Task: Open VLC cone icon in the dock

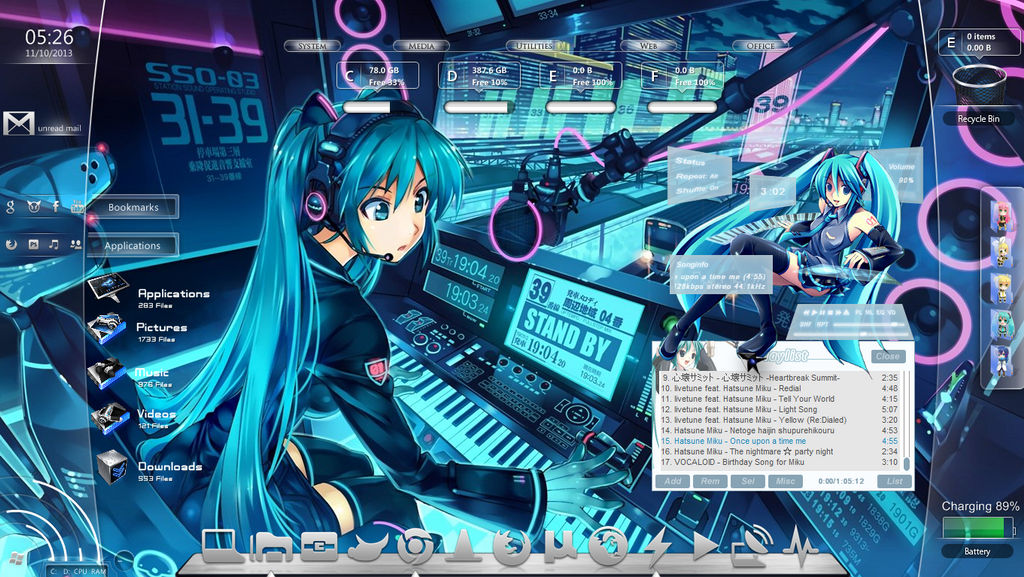Action: pyautogui.click(x=462, y=546)
